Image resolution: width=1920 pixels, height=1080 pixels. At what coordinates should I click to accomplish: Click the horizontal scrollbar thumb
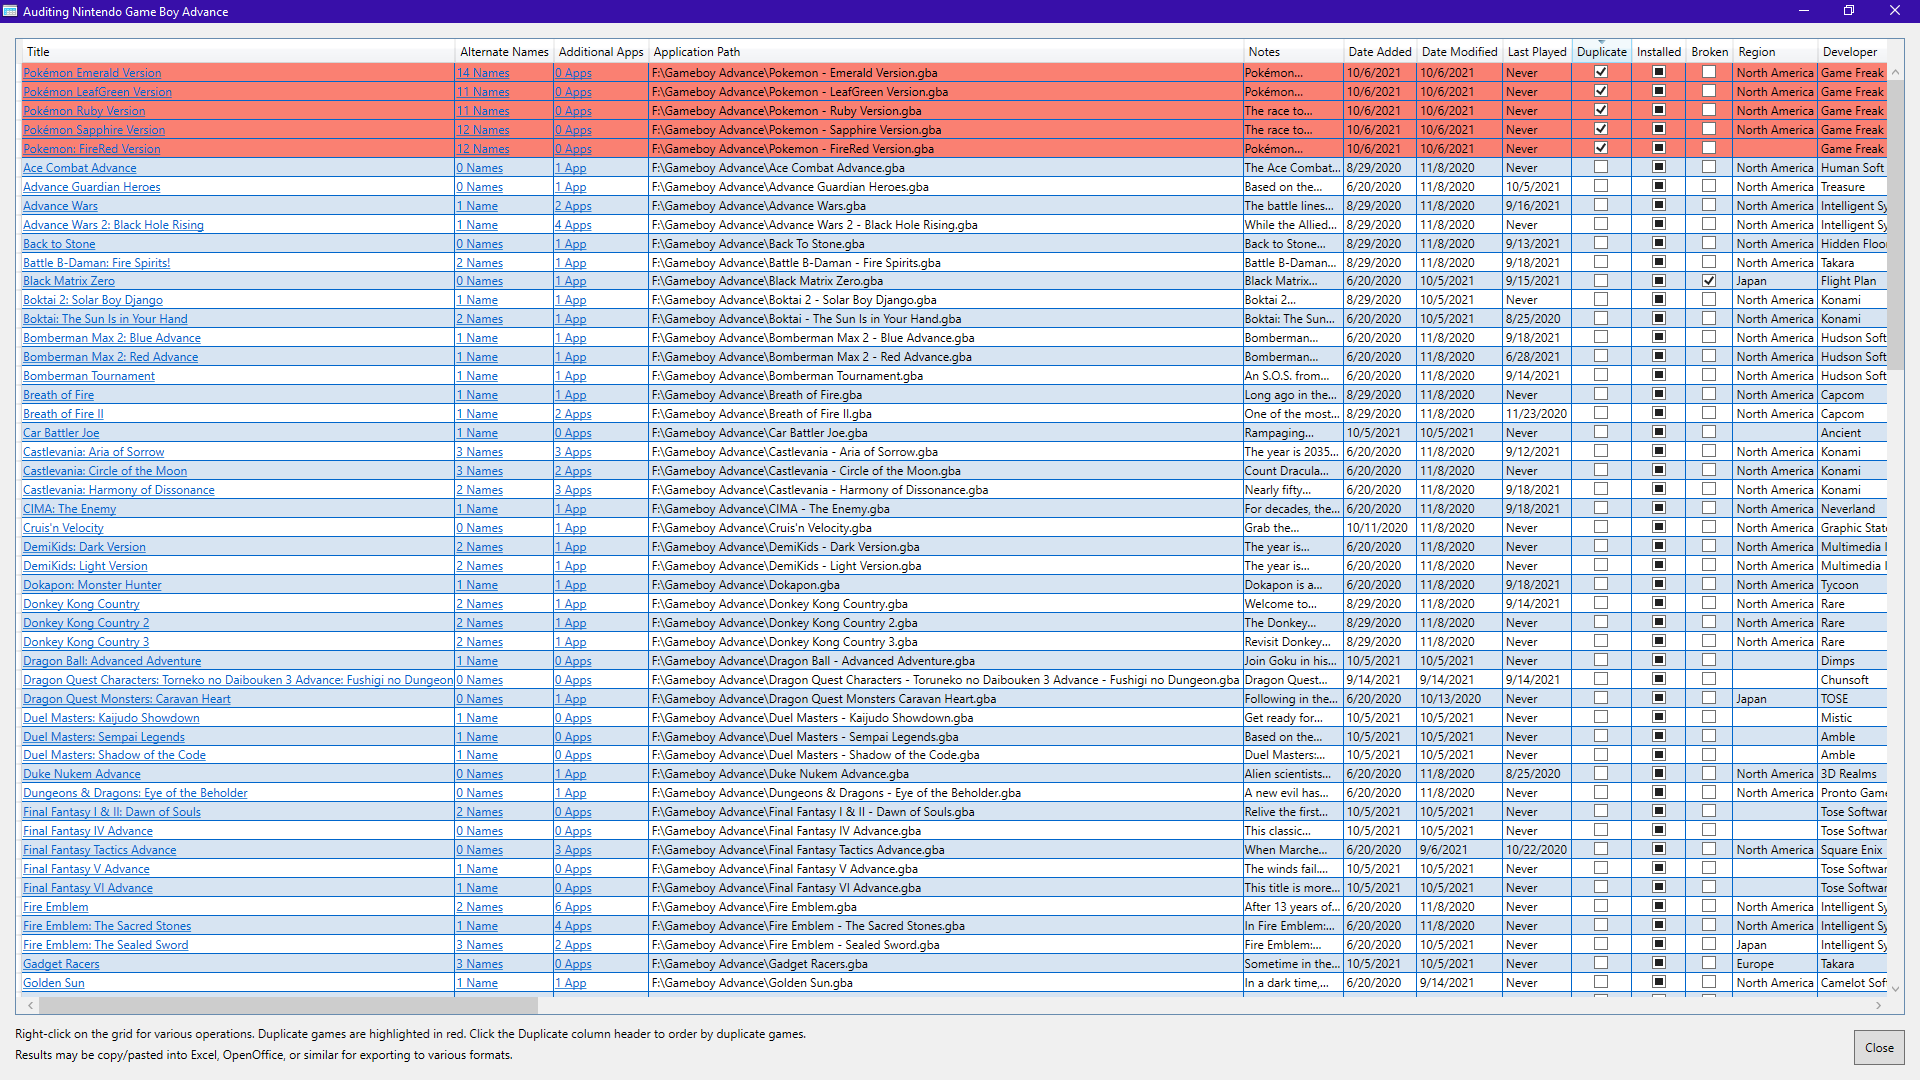(288, 1005)
